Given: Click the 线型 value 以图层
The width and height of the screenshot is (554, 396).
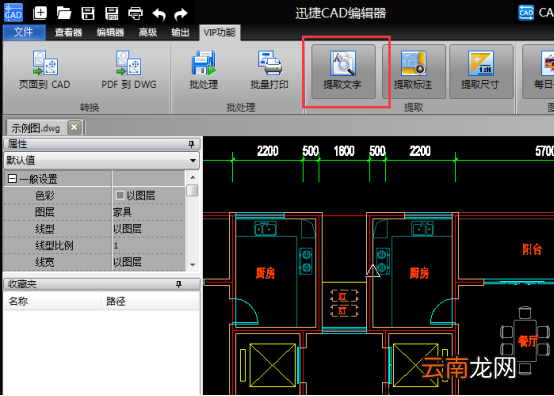Looking at the screenshot, I should tap(127, 229).
